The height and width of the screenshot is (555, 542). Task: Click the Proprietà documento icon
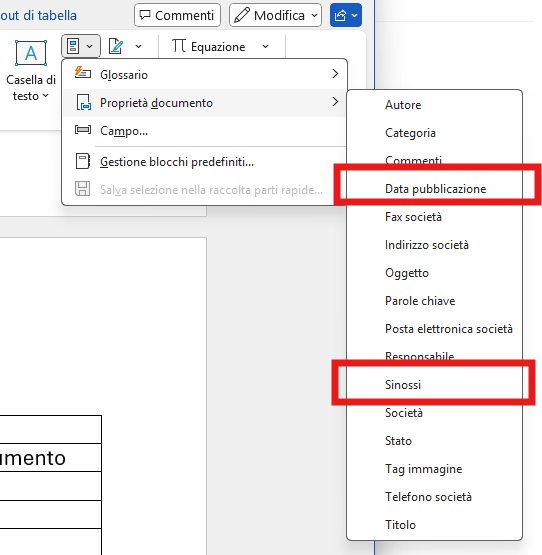point(84,102)
